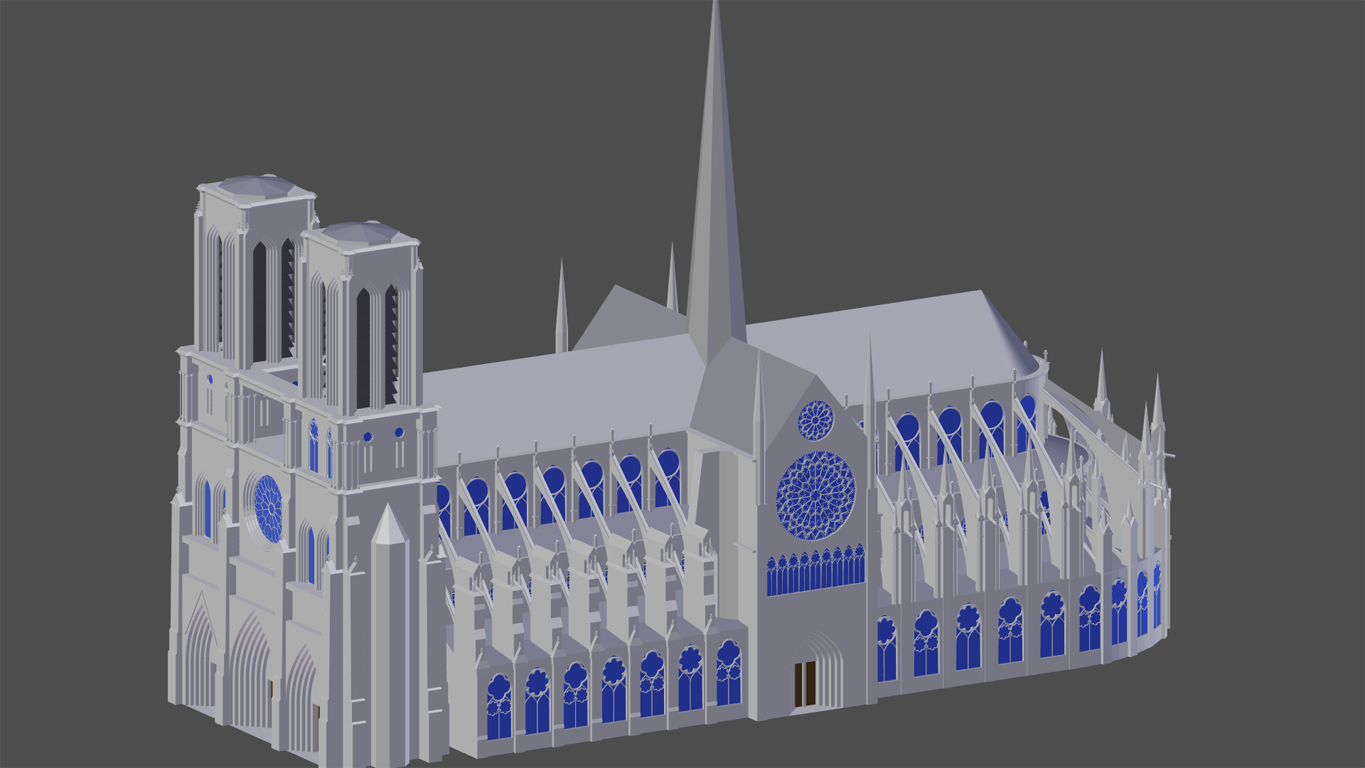This screenshot has width=1365, height=768.
Task: Select the west facade rose window
Action: coord(268,508)
